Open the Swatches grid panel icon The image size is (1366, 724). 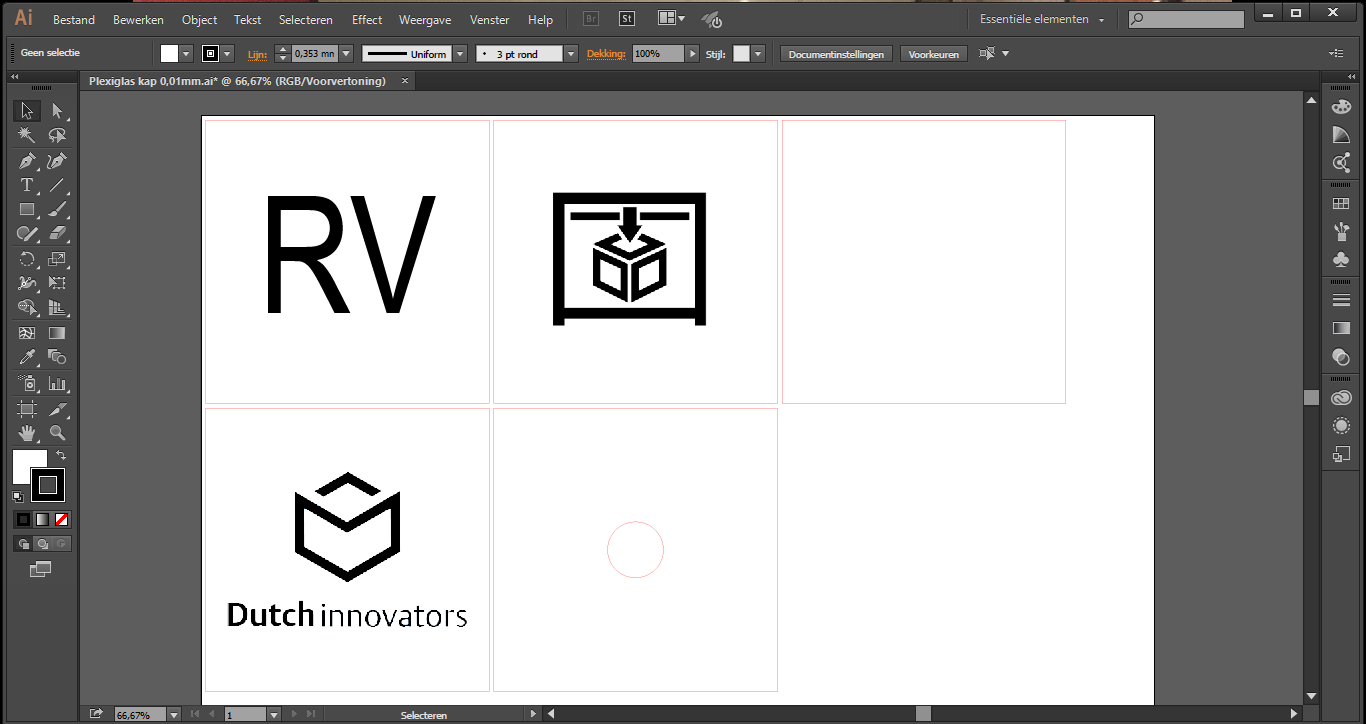tap(1341, 203)
